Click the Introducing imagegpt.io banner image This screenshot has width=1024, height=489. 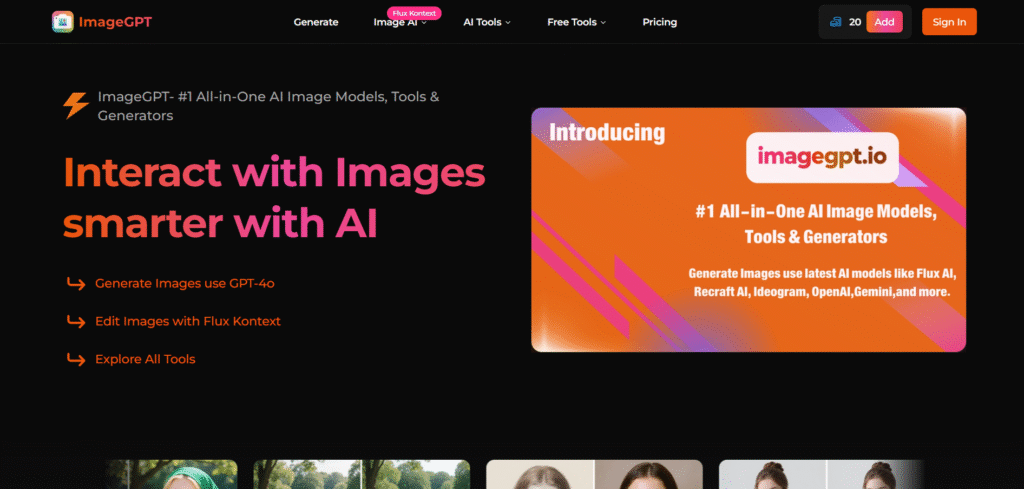click(x=748, y=230)
